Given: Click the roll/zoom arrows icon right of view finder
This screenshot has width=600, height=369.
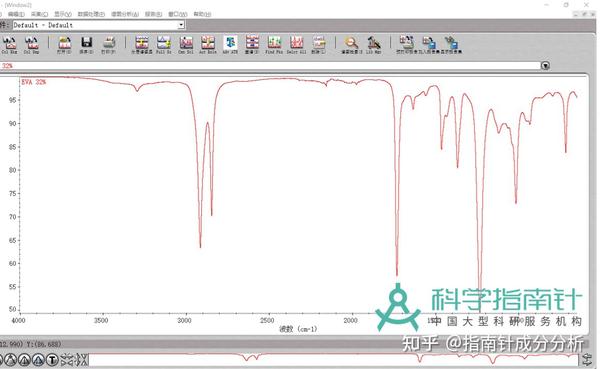Looking at the screenshot, I should (x=587, y=359).
